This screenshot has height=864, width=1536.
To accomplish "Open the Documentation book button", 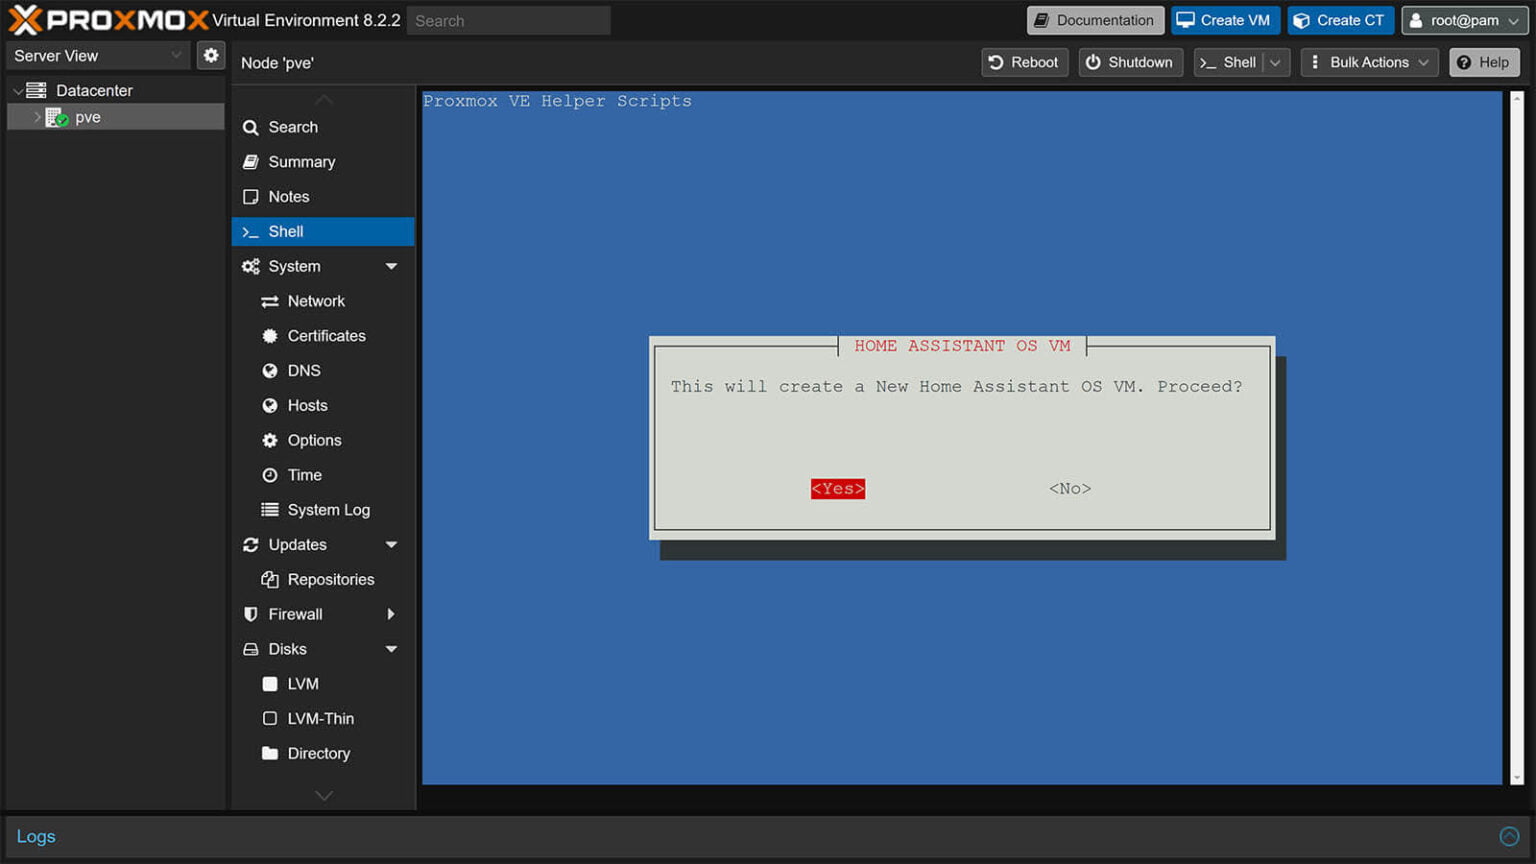I will click(1094, 20).
